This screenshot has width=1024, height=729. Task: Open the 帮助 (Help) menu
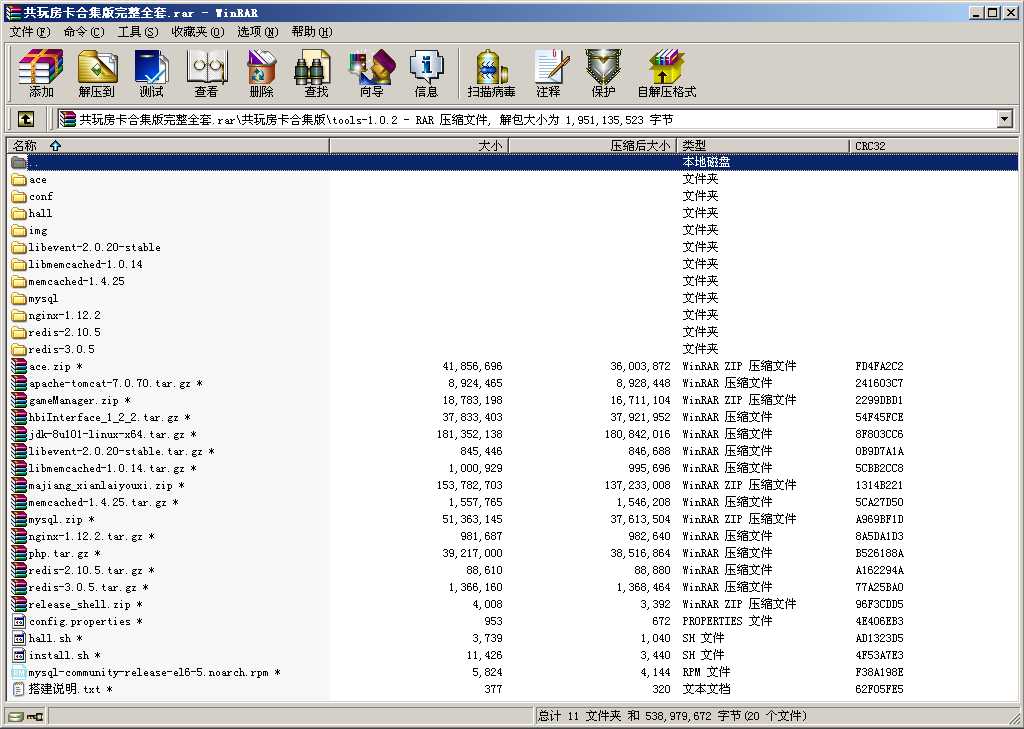click(x=312, y=32)
